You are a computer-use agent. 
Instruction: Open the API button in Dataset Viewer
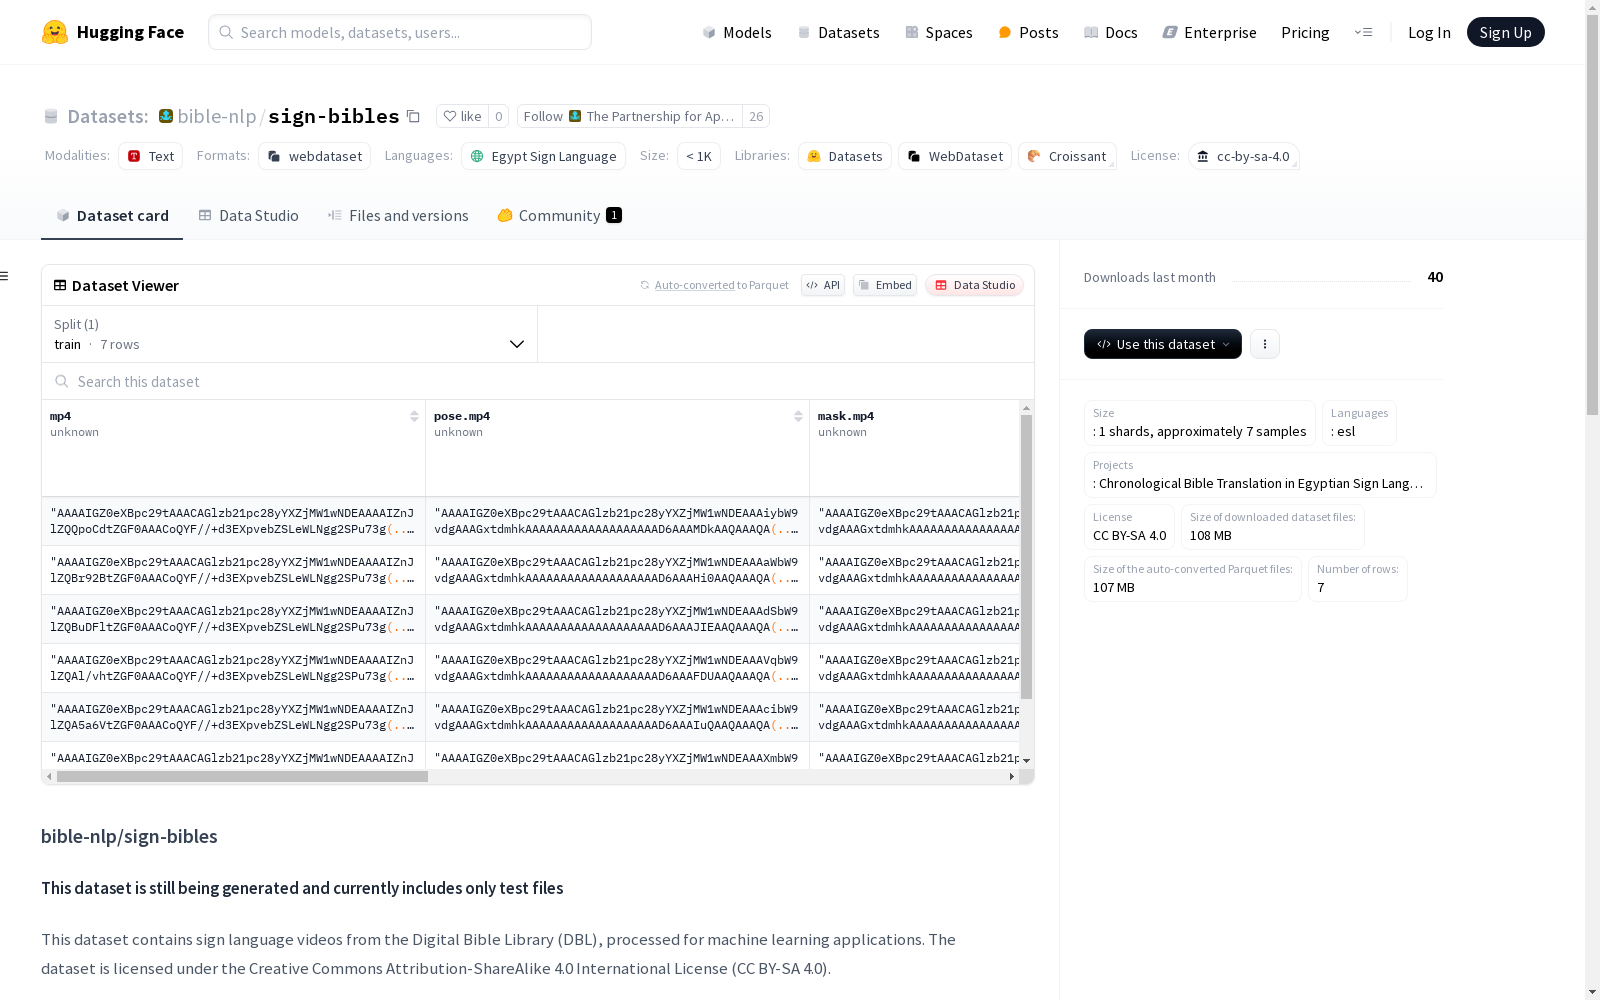click(823, 285)
